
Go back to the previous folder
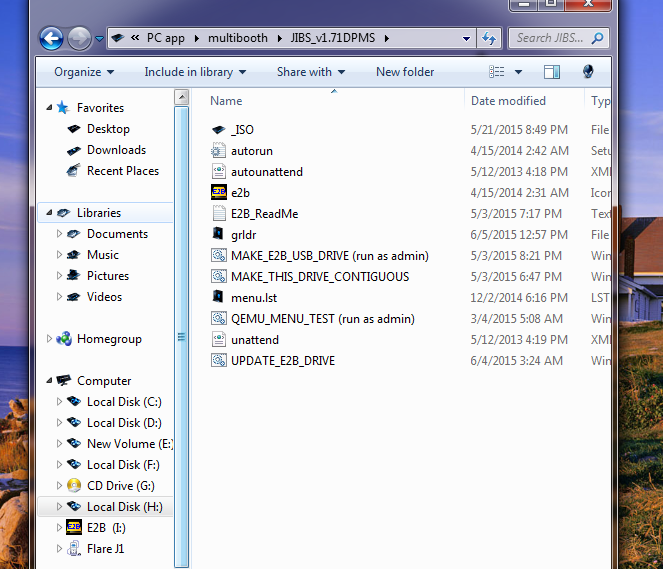(x=52, y=39)
